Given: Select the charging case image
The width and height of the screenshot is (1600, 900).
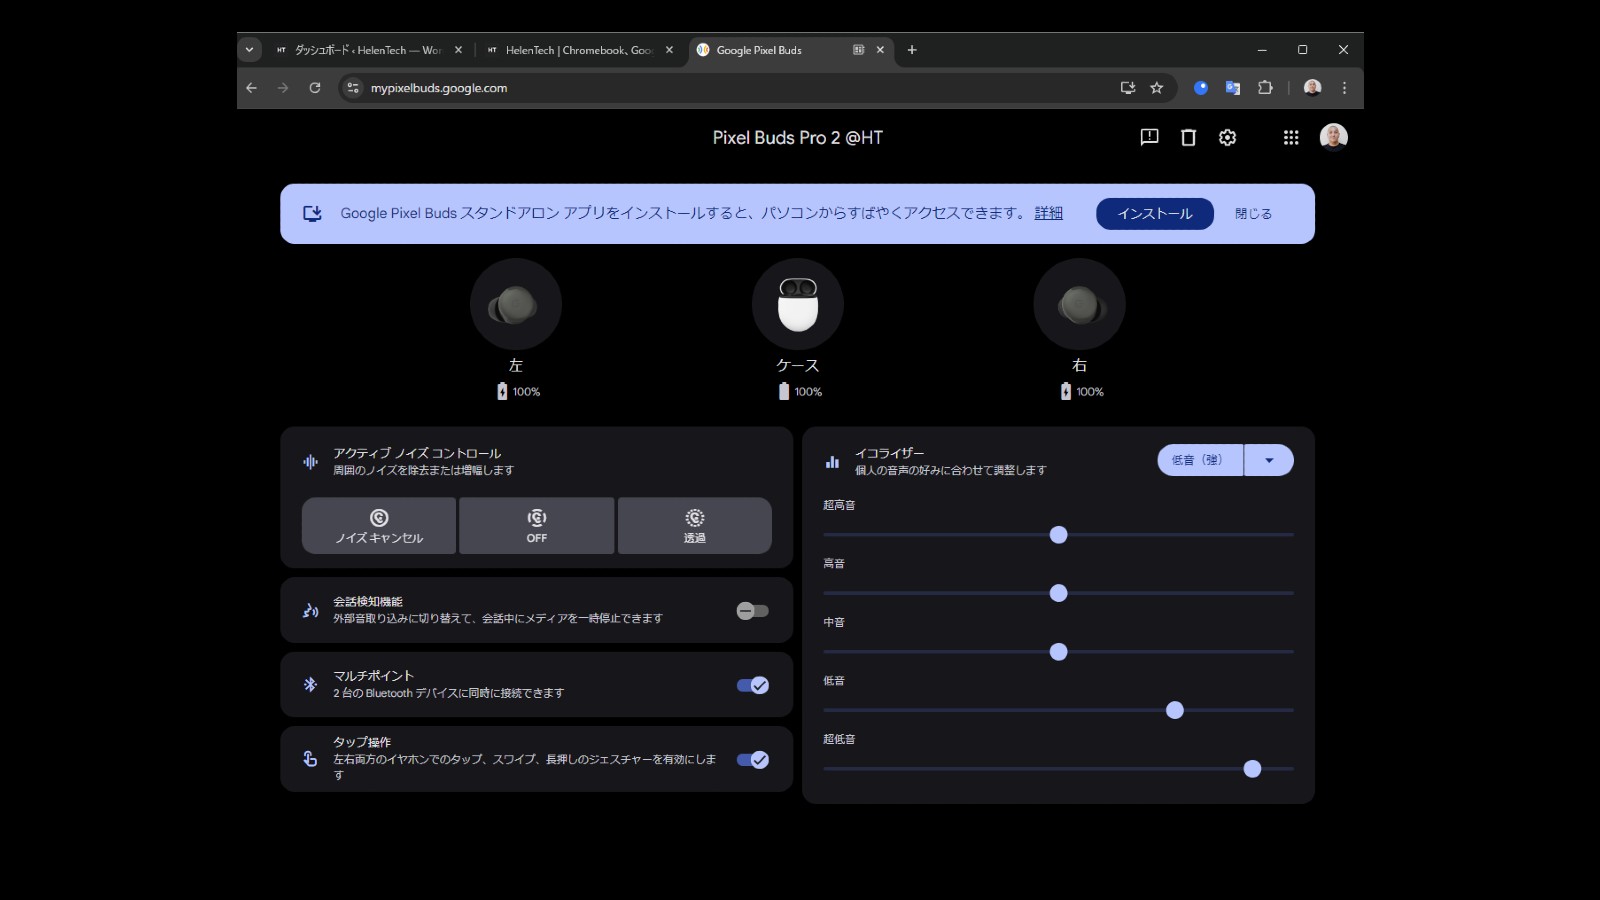Looking at the screenshot, I should click(797, 304).
